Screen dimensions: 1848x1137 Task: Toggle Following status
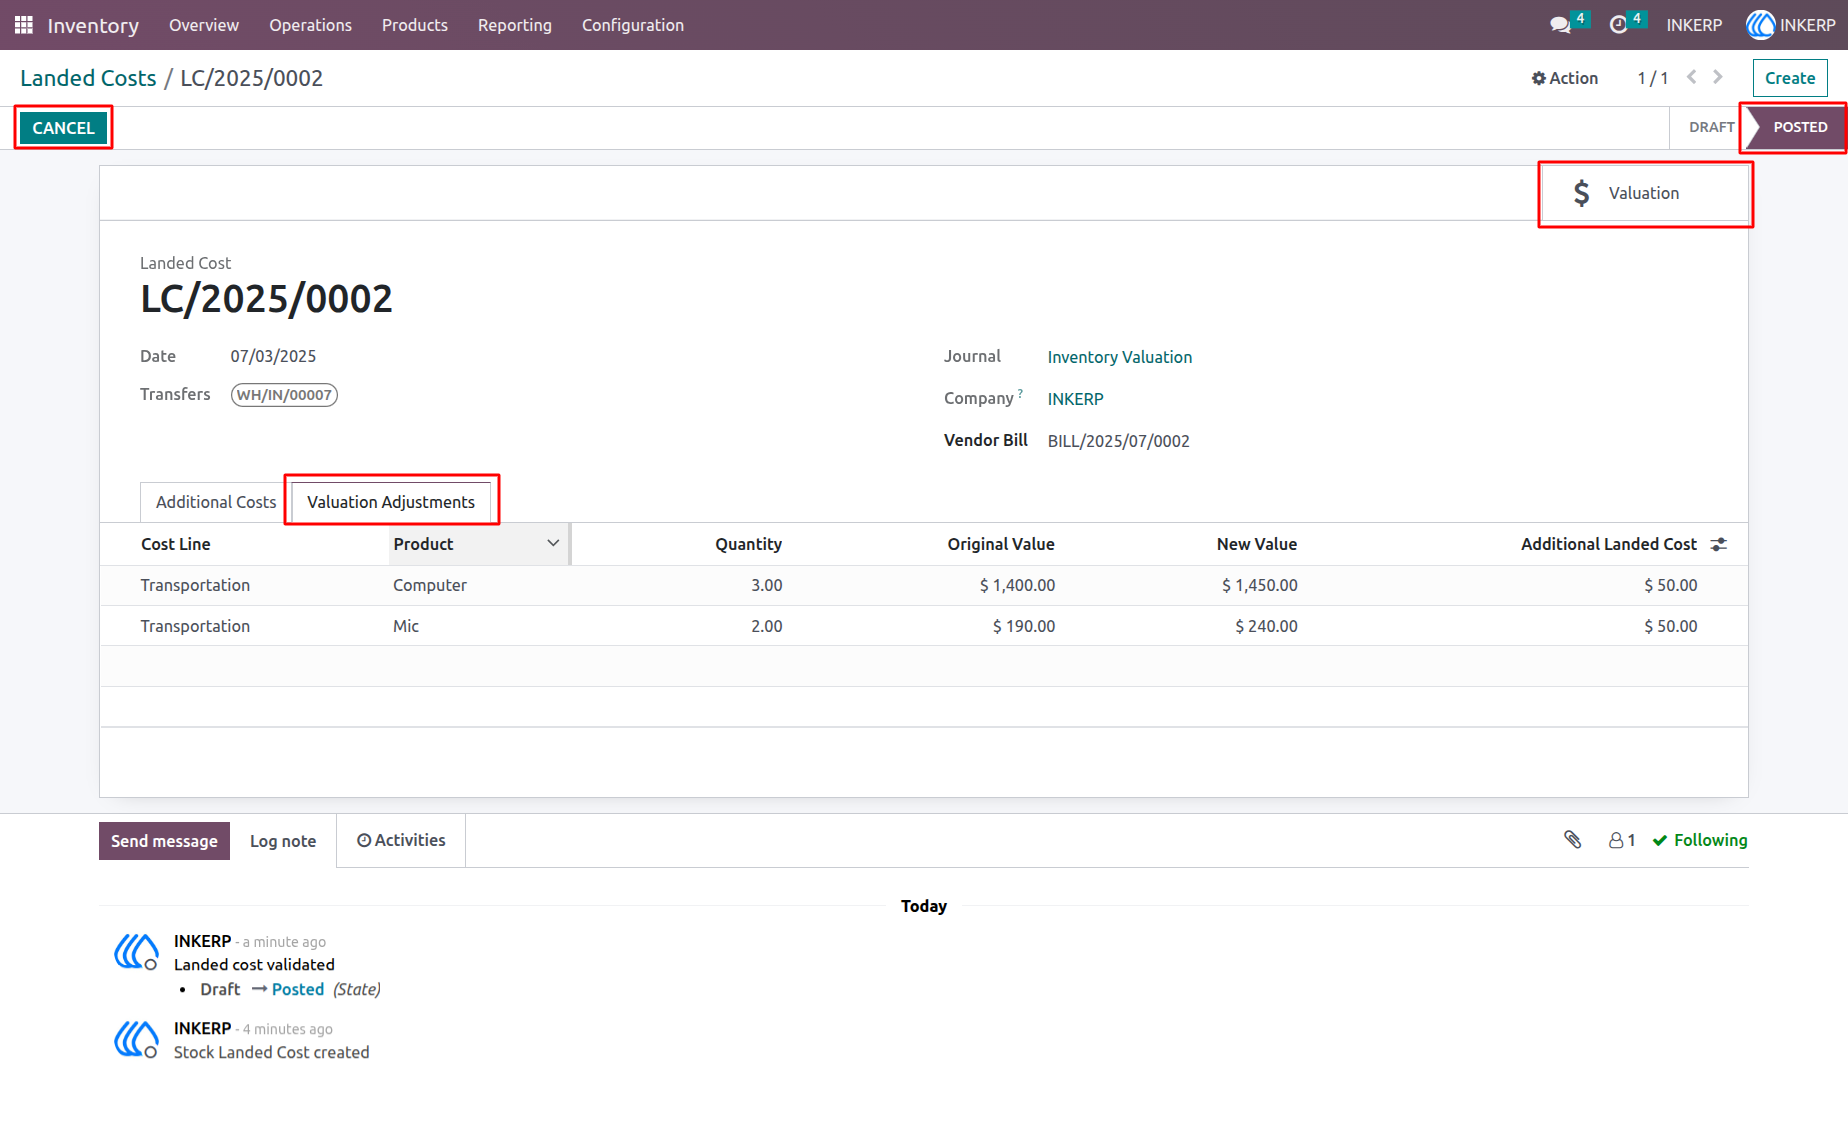click(x=1700, y=840)
